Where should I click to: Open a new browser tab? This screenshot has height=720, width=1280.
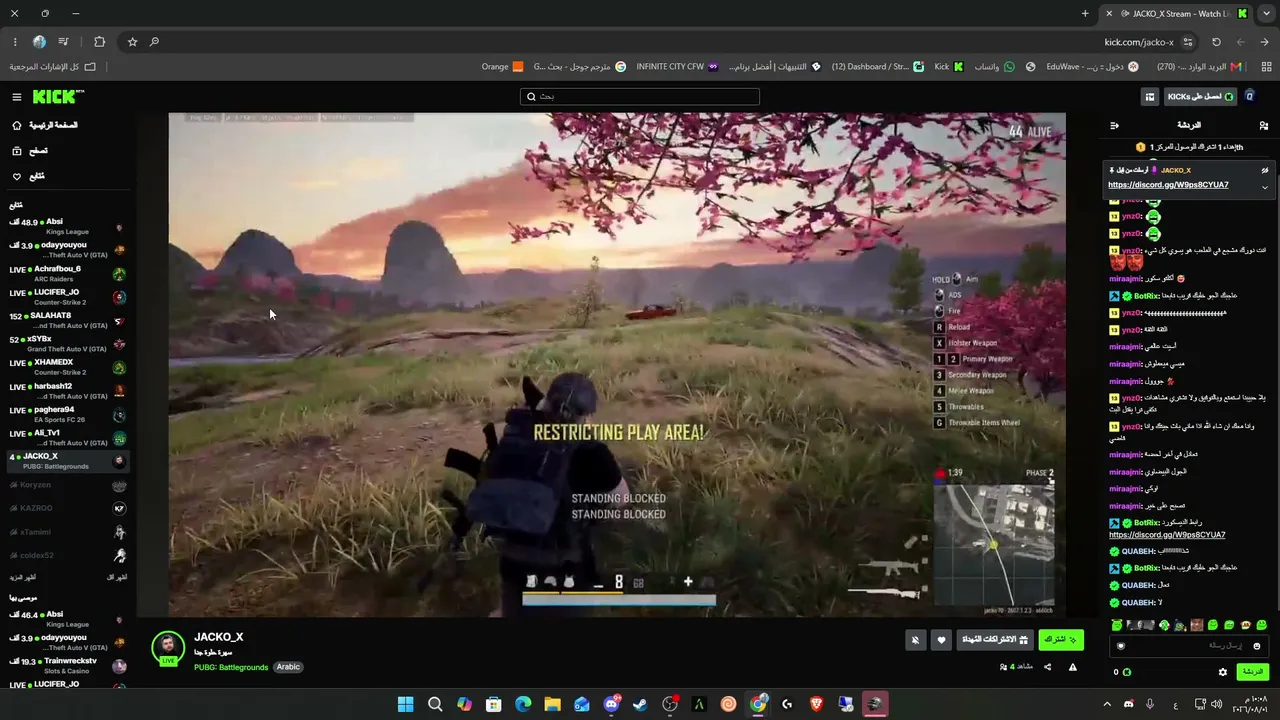(x=1085, y=14)
